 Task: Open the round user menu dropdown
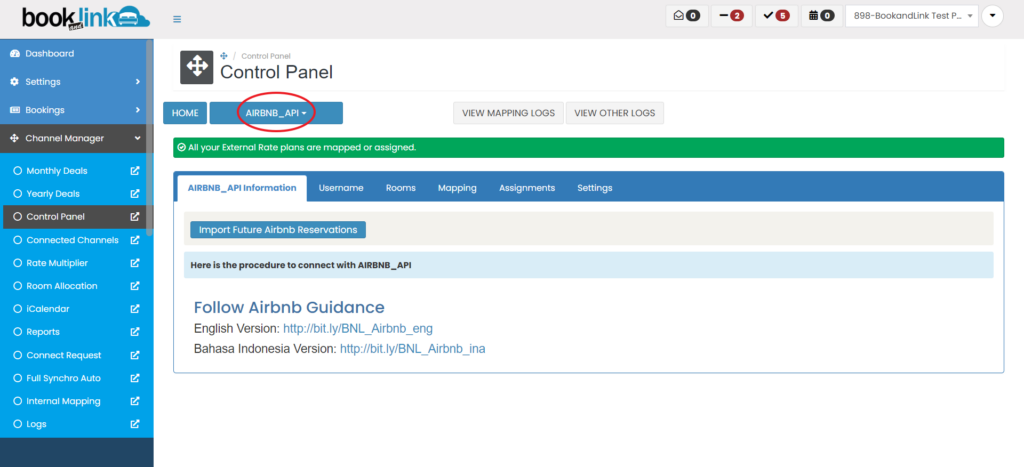point(993,16)
